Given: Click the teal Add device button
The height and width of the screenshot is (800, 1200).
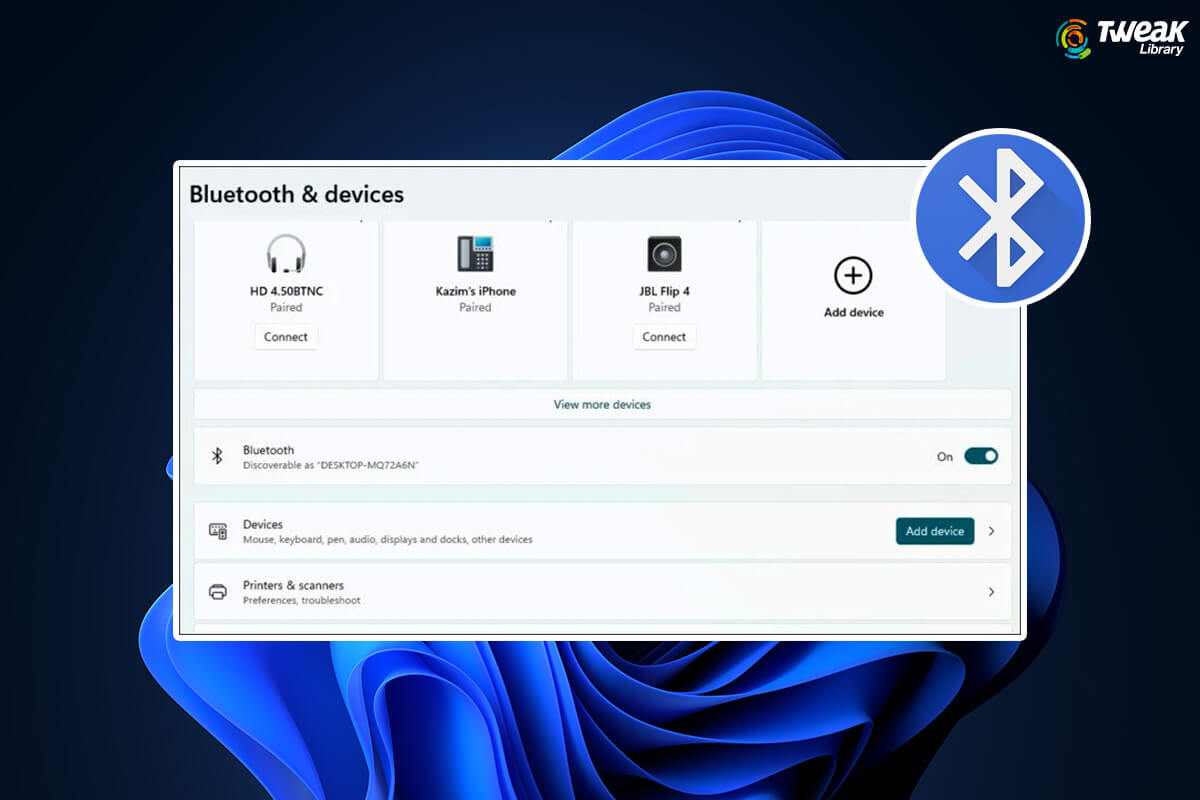Looking at the screenshot, I should 935,531.
